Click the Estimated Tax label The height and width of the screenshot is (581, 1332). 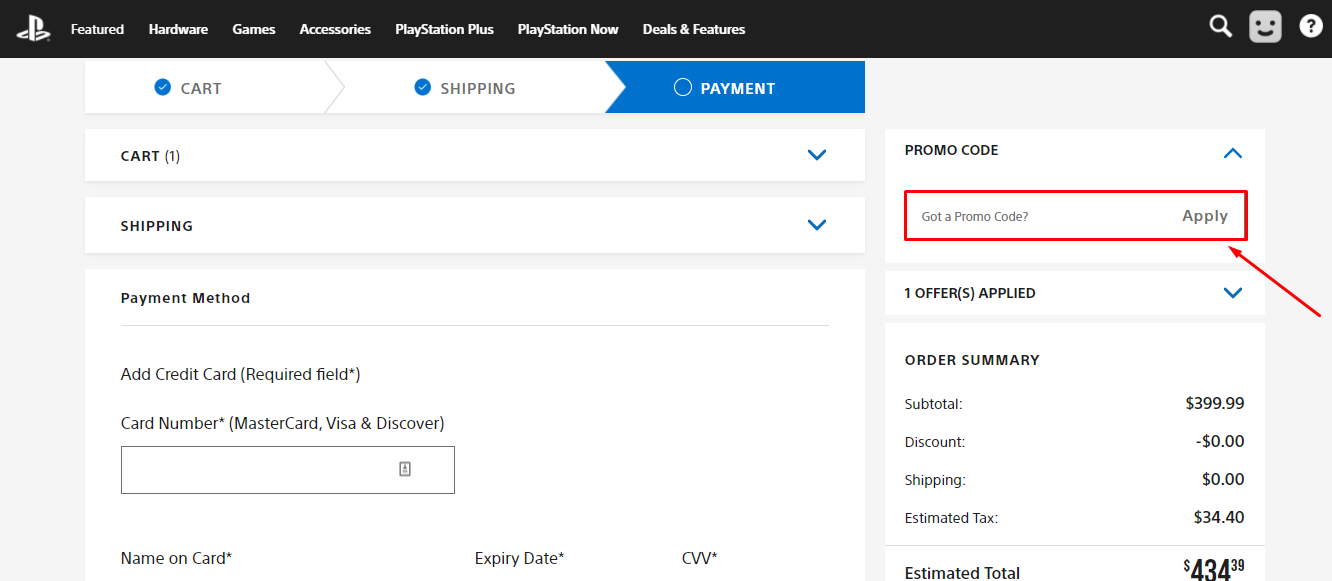click(951, 518)
